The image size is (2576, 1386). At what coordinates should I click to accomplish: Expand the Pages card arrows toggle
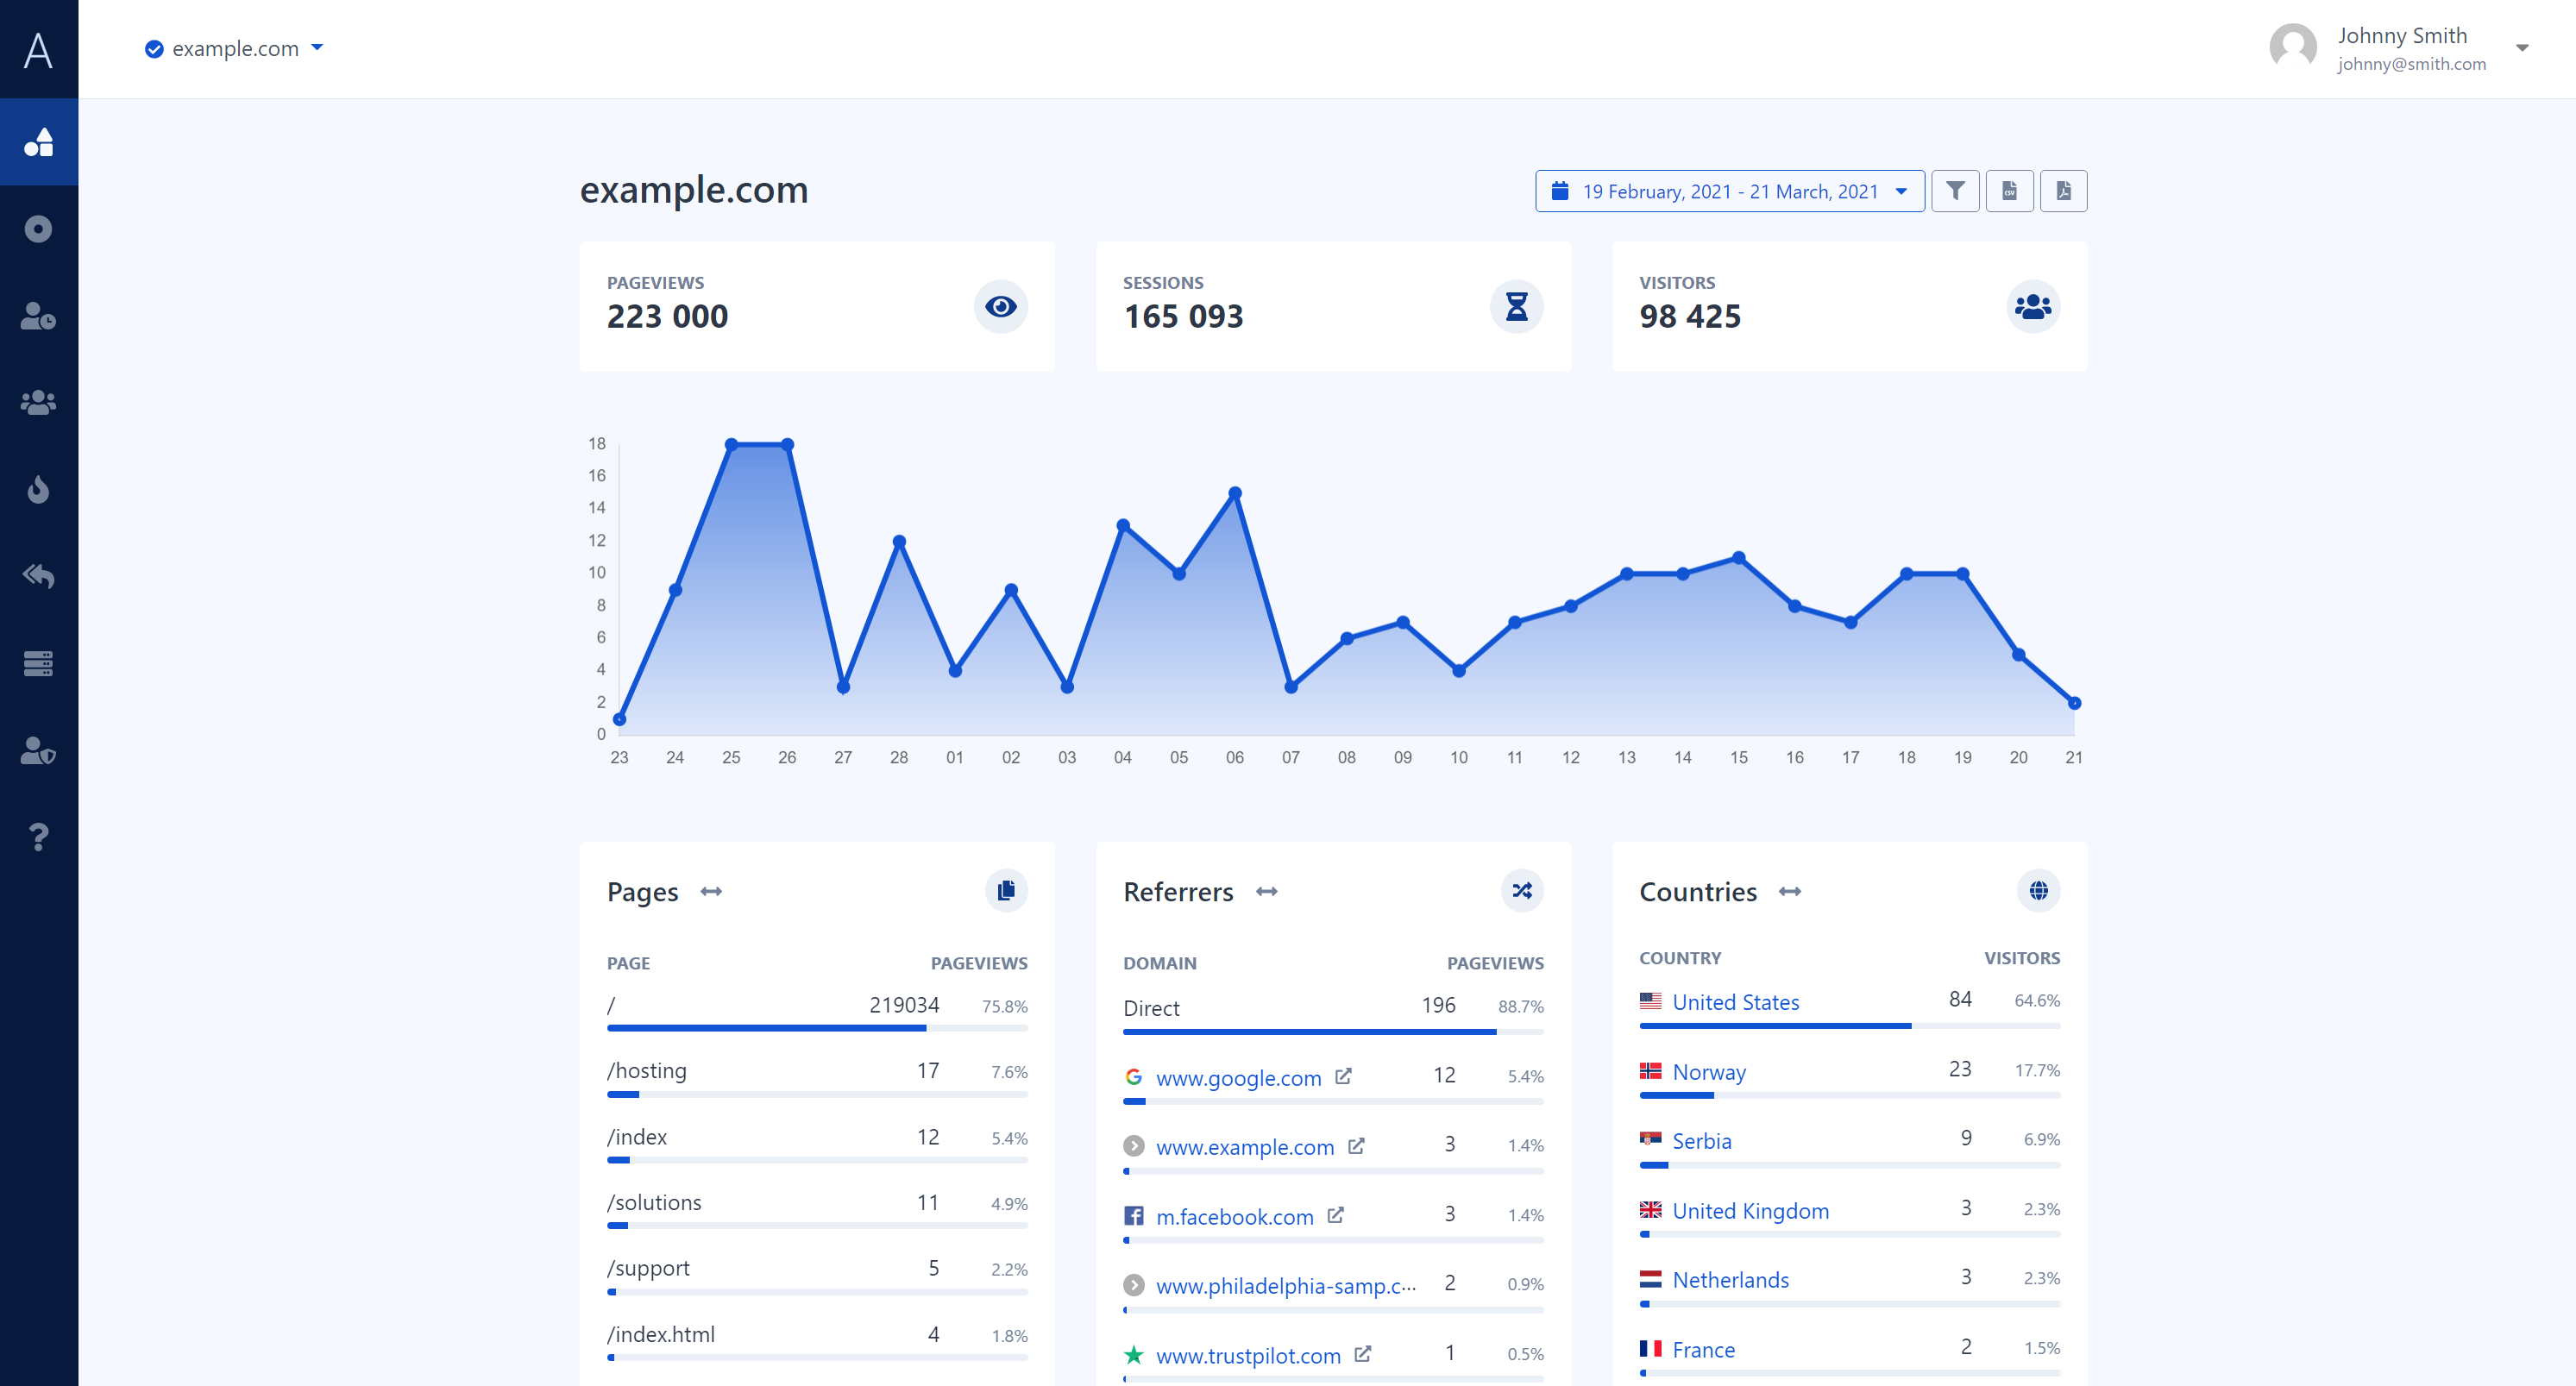[x=711, y=891]
